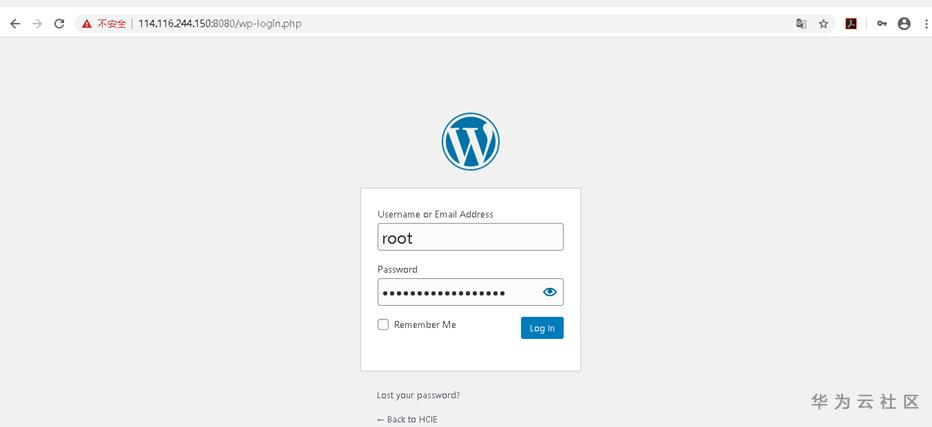Bookmark this page with the star icon
This screenshot has width=932, height=427.
[823, 24]
